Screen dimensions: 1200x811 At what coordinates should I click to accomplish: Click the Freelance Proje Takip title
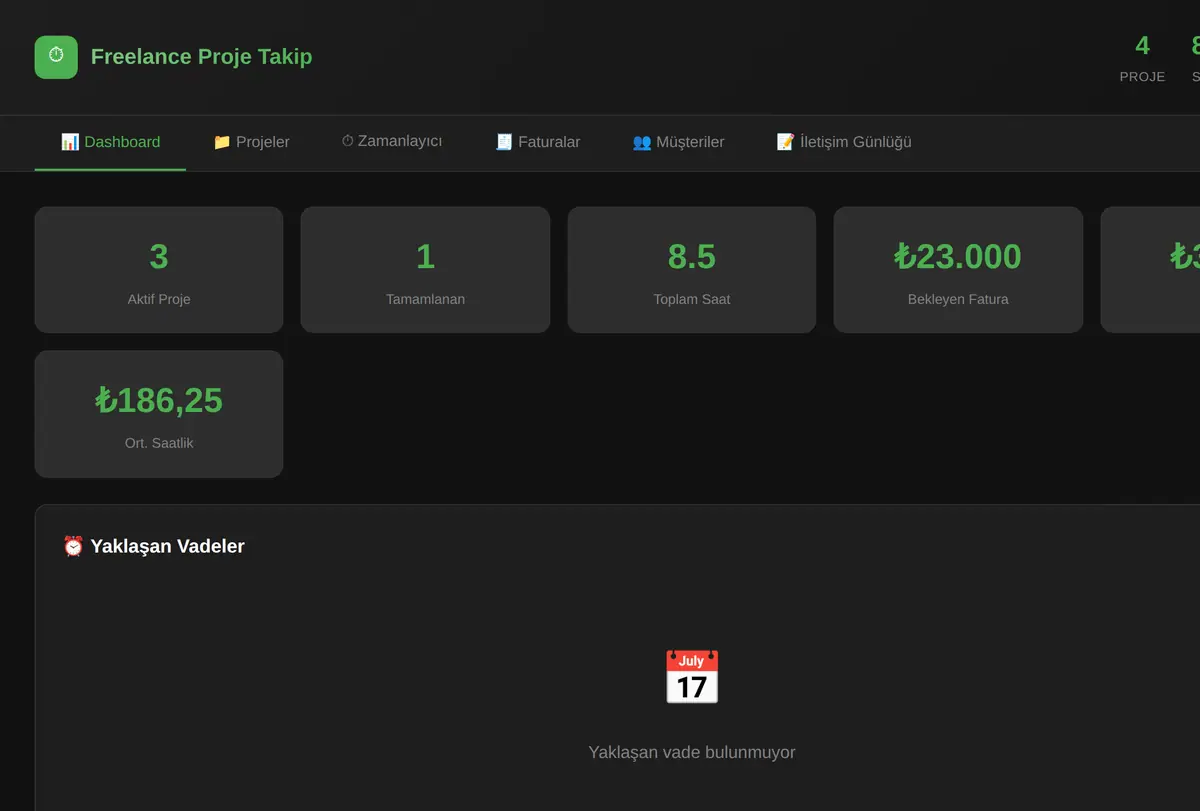point(201,57)
